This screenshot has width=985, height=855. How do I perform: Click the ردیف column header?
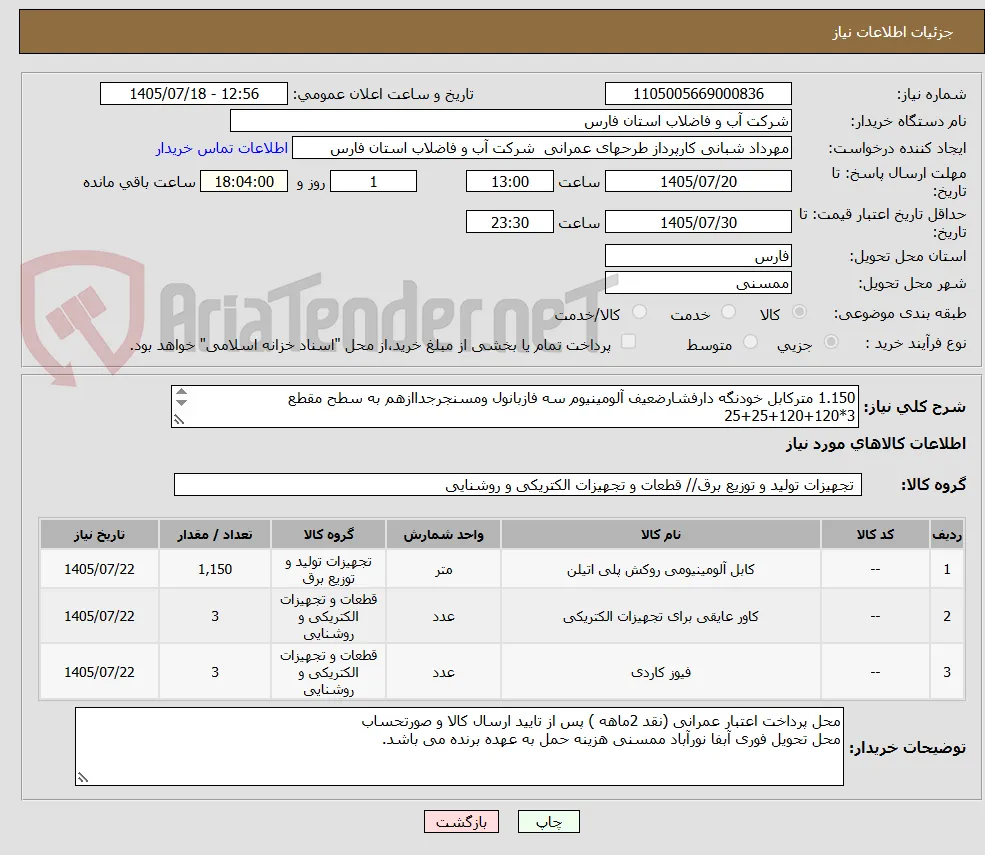click(x=947, y=535)
